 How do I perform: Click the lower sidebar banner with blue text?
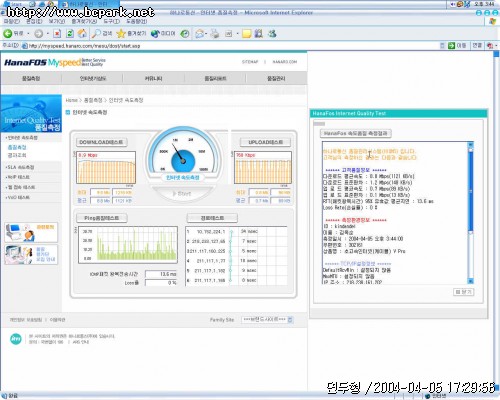31,255
